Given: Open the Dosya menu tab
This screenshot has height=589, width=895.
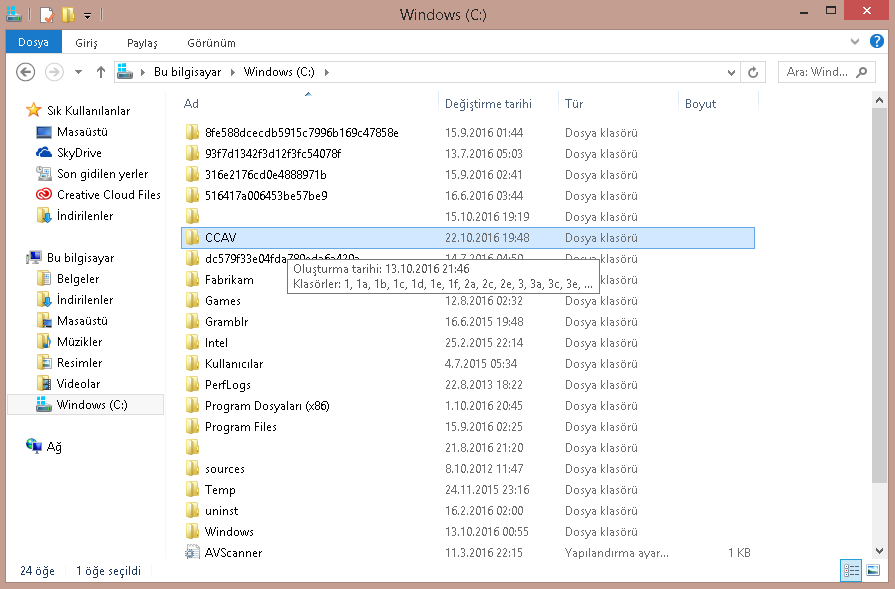Looking at the screenshot, I should tap(34, 43).
